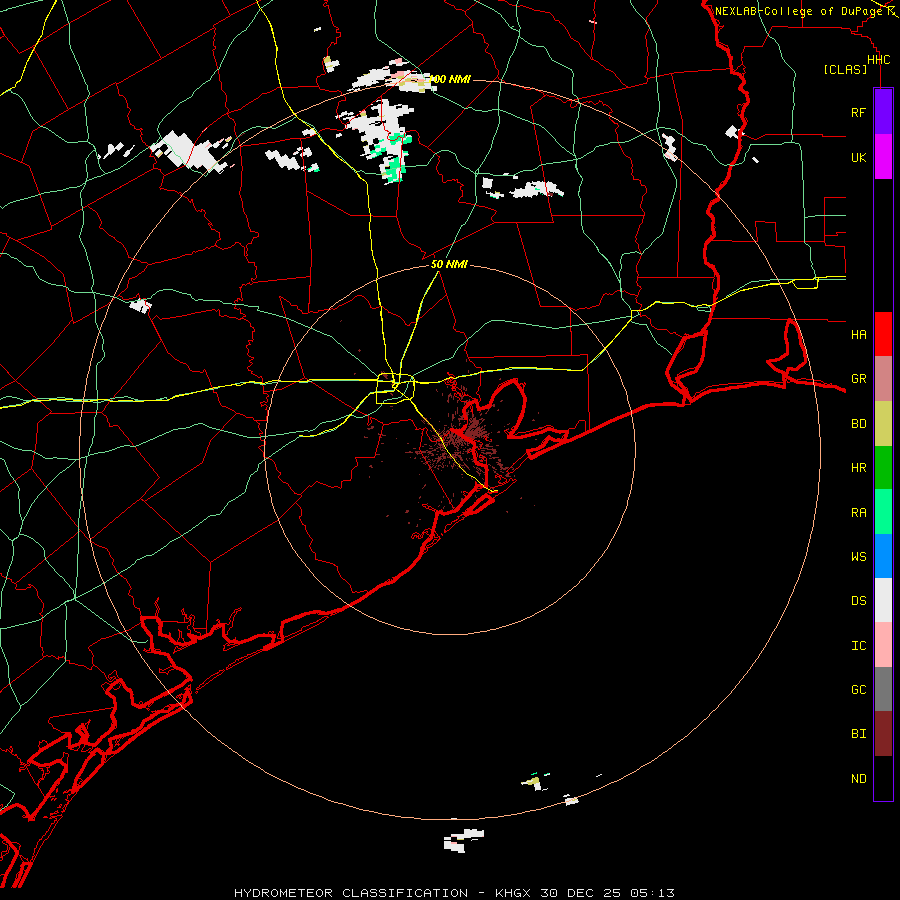Viewport: 900px width, 900px height.
Task: Click the HHC product label
Action: [878, 60]
